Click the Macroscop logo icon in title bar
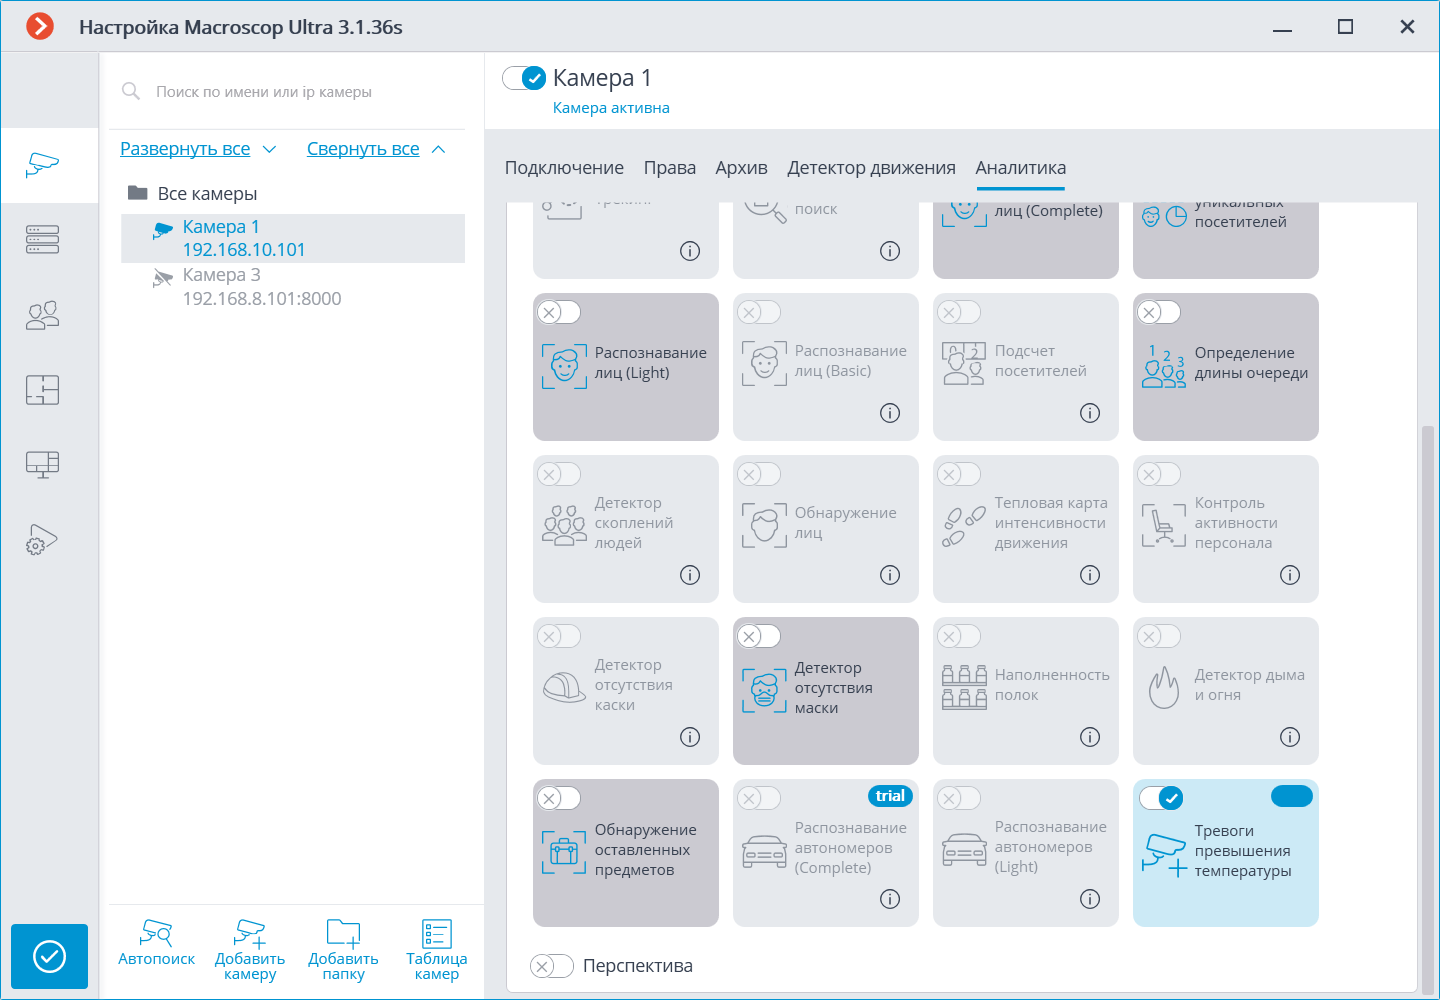1440x1000 pixels. tap(40, 26)
